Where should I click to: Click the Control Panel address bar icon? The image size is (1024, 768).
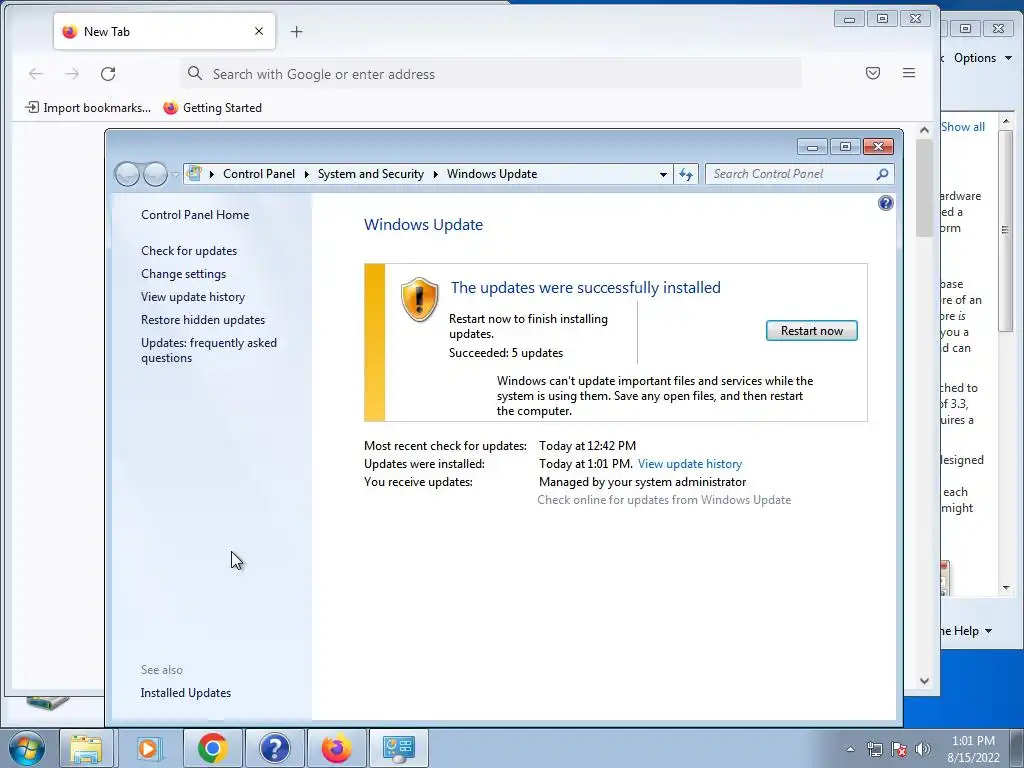(x=194, y=174)
